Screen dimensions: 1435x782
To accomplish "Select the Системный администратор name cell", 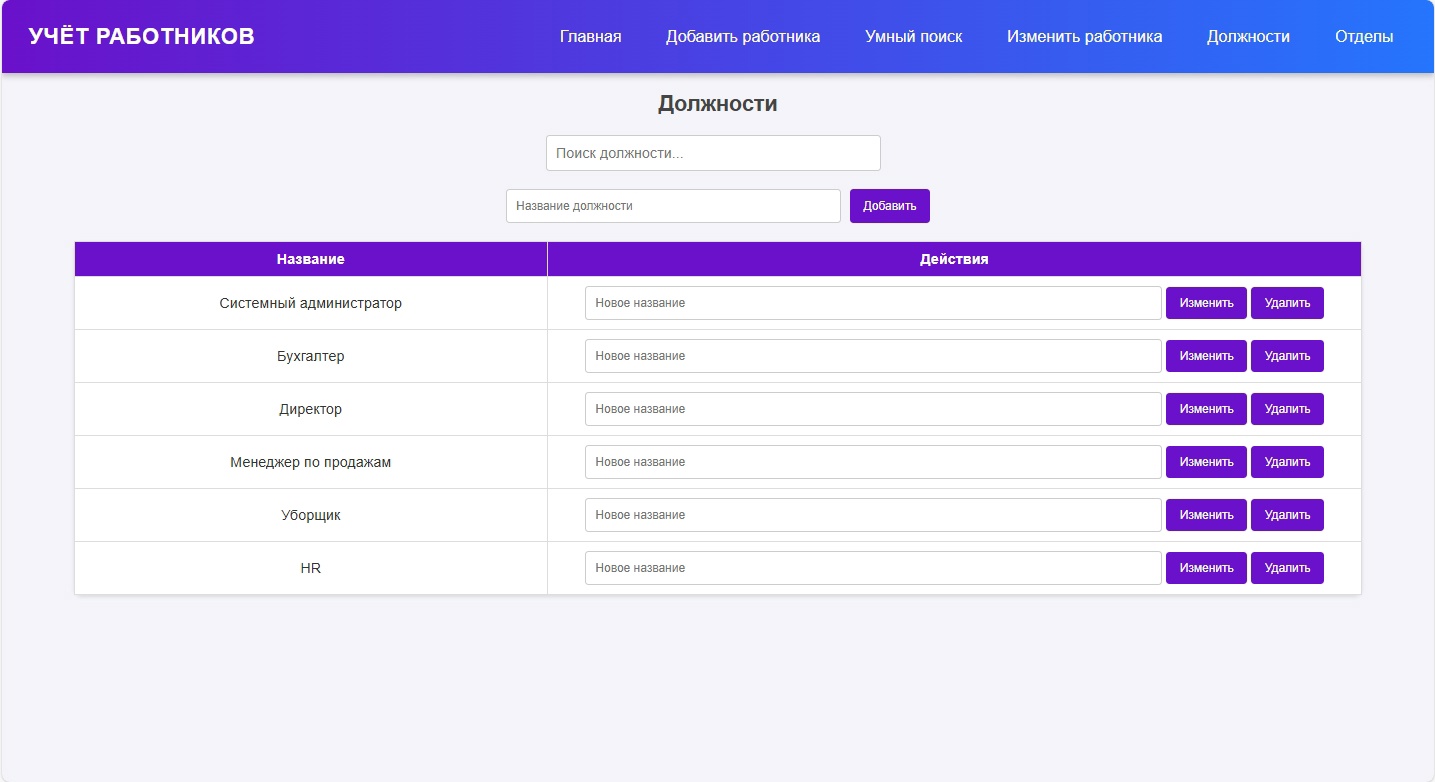I will (x=311, y=303).
